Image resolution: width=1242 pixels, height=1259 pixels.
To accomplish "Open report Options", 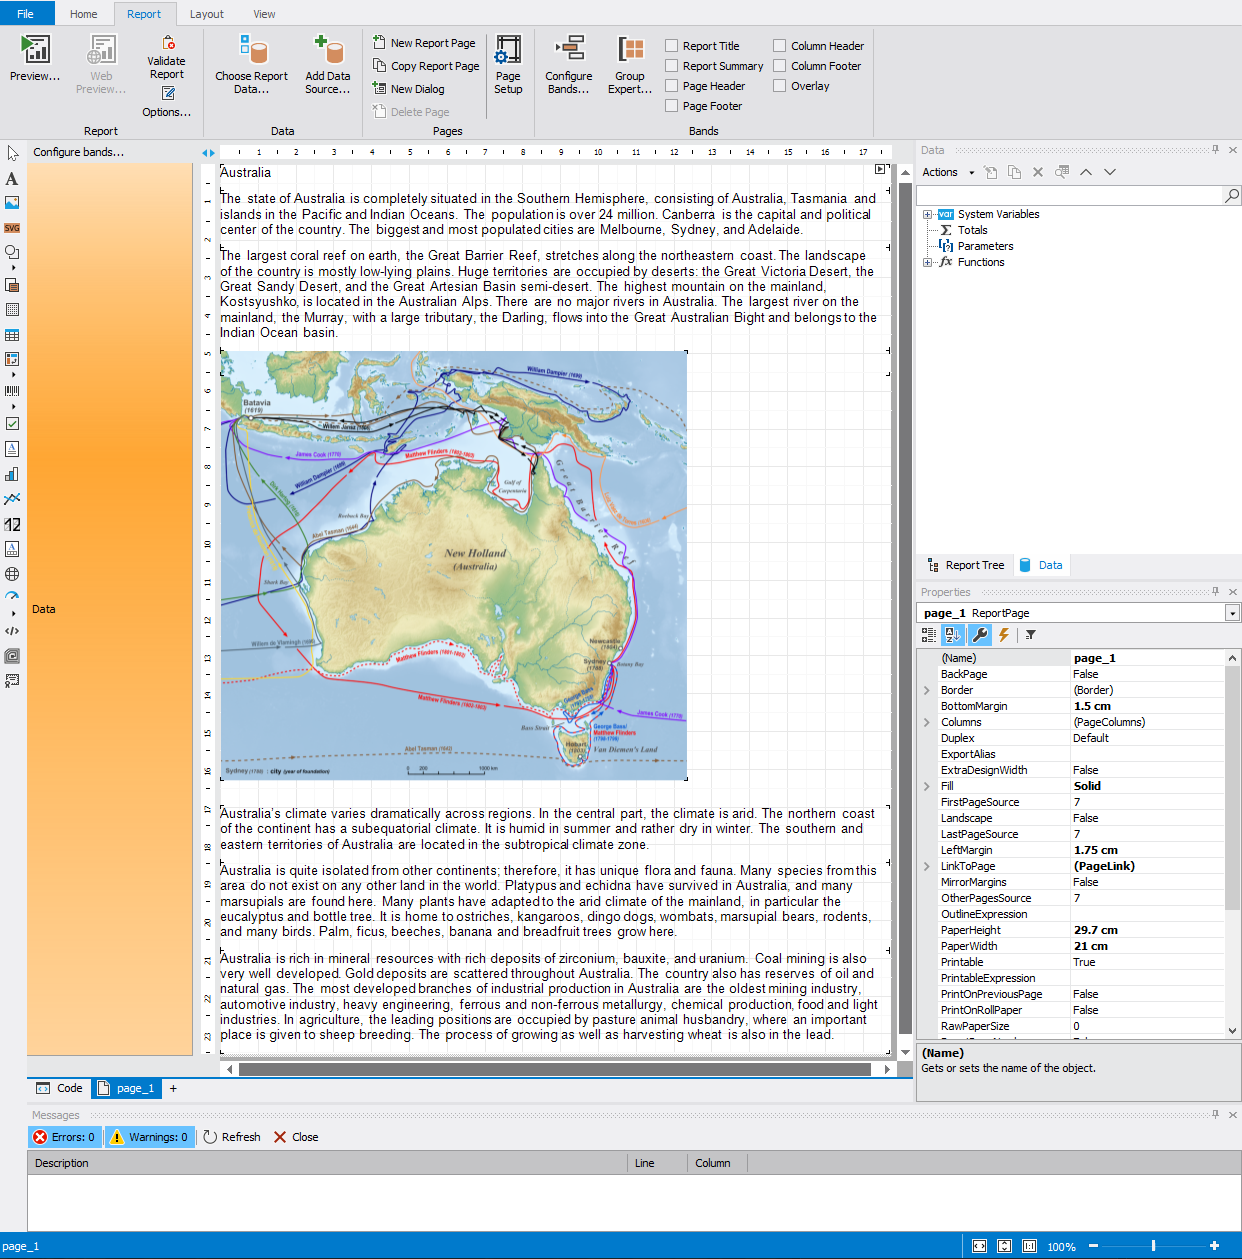I will coord(167,102).
